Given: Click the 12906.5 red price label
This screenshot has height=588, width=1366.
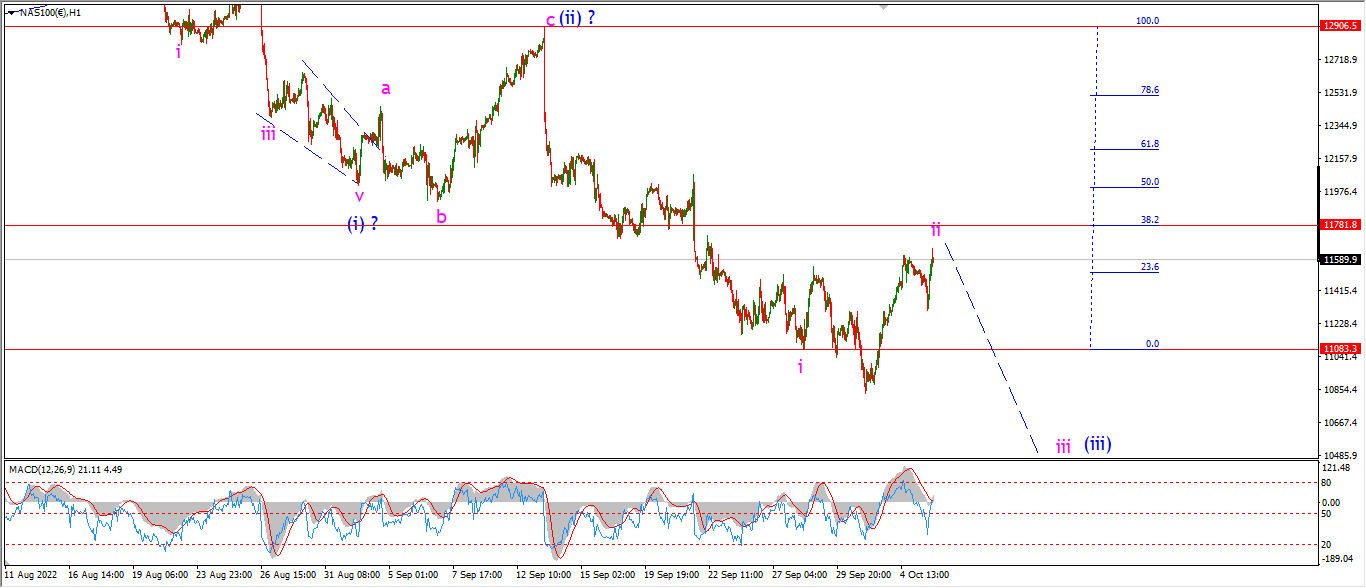Looking at the screenshot, I should tap(1340, 26).
